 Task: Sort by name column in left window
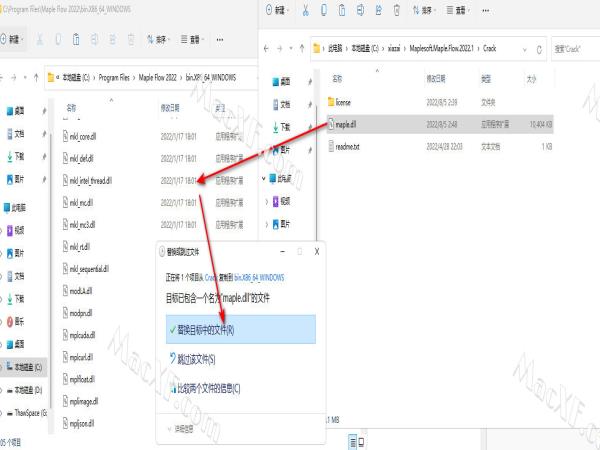click(x=71, y=108)
